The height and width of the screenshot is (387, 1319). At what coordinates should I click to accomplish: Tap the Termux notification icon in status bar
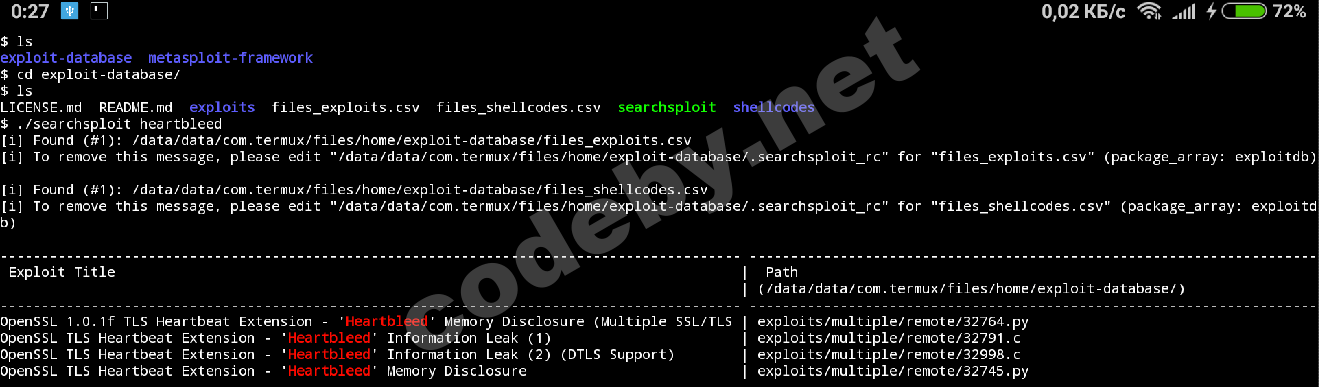(99, 12)
